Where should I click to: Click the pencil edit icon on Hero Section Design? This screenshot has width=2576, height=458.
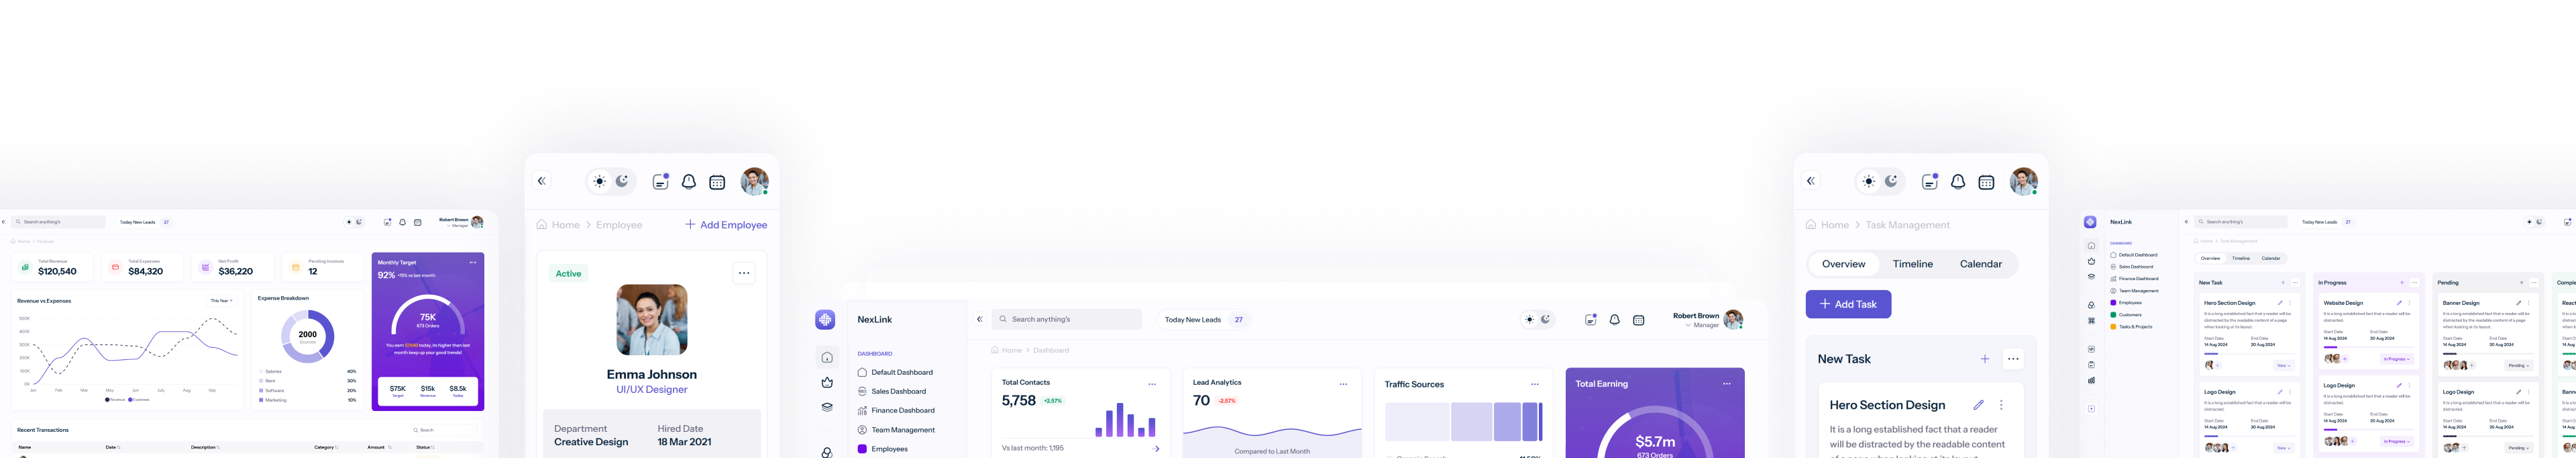(1977, 405)
